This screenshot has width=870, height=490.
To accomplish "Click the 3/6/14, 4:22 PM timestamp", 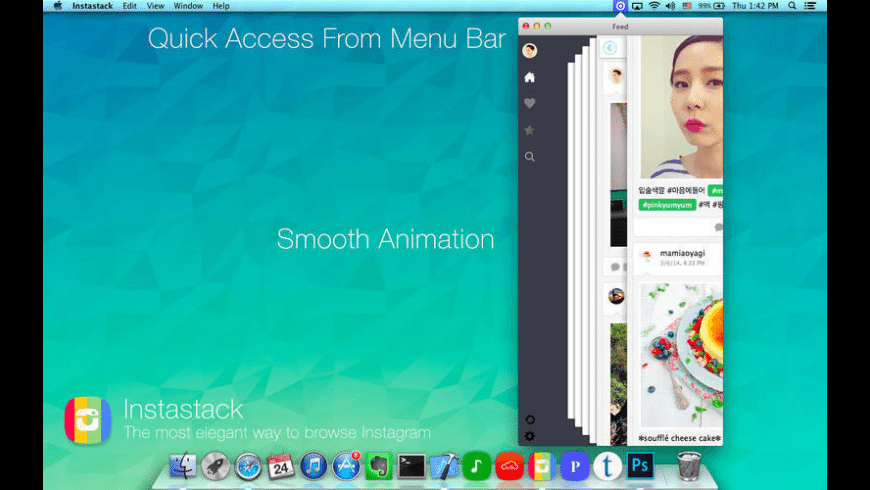I will pos(682,263).
